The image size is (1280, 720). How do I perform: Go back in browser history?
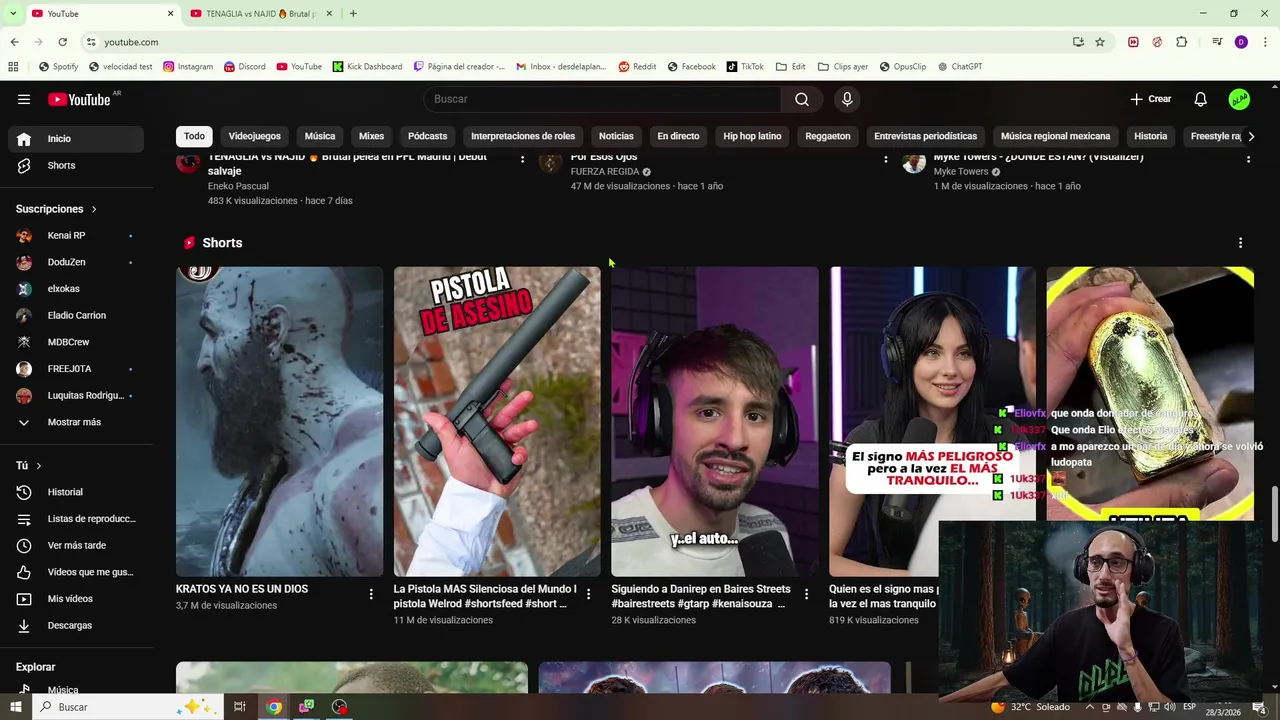tap(14, 42)
